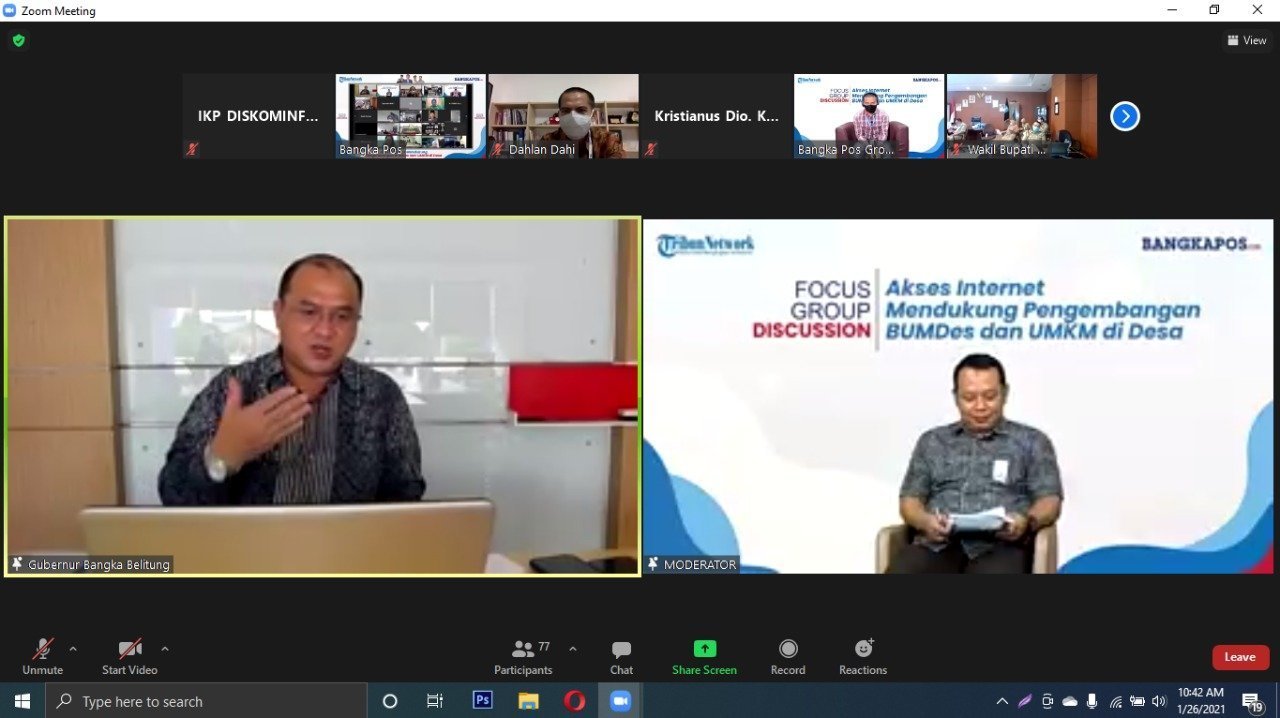
Task: Expand audio options arrow next to Unmute
Action: point(73,649)
